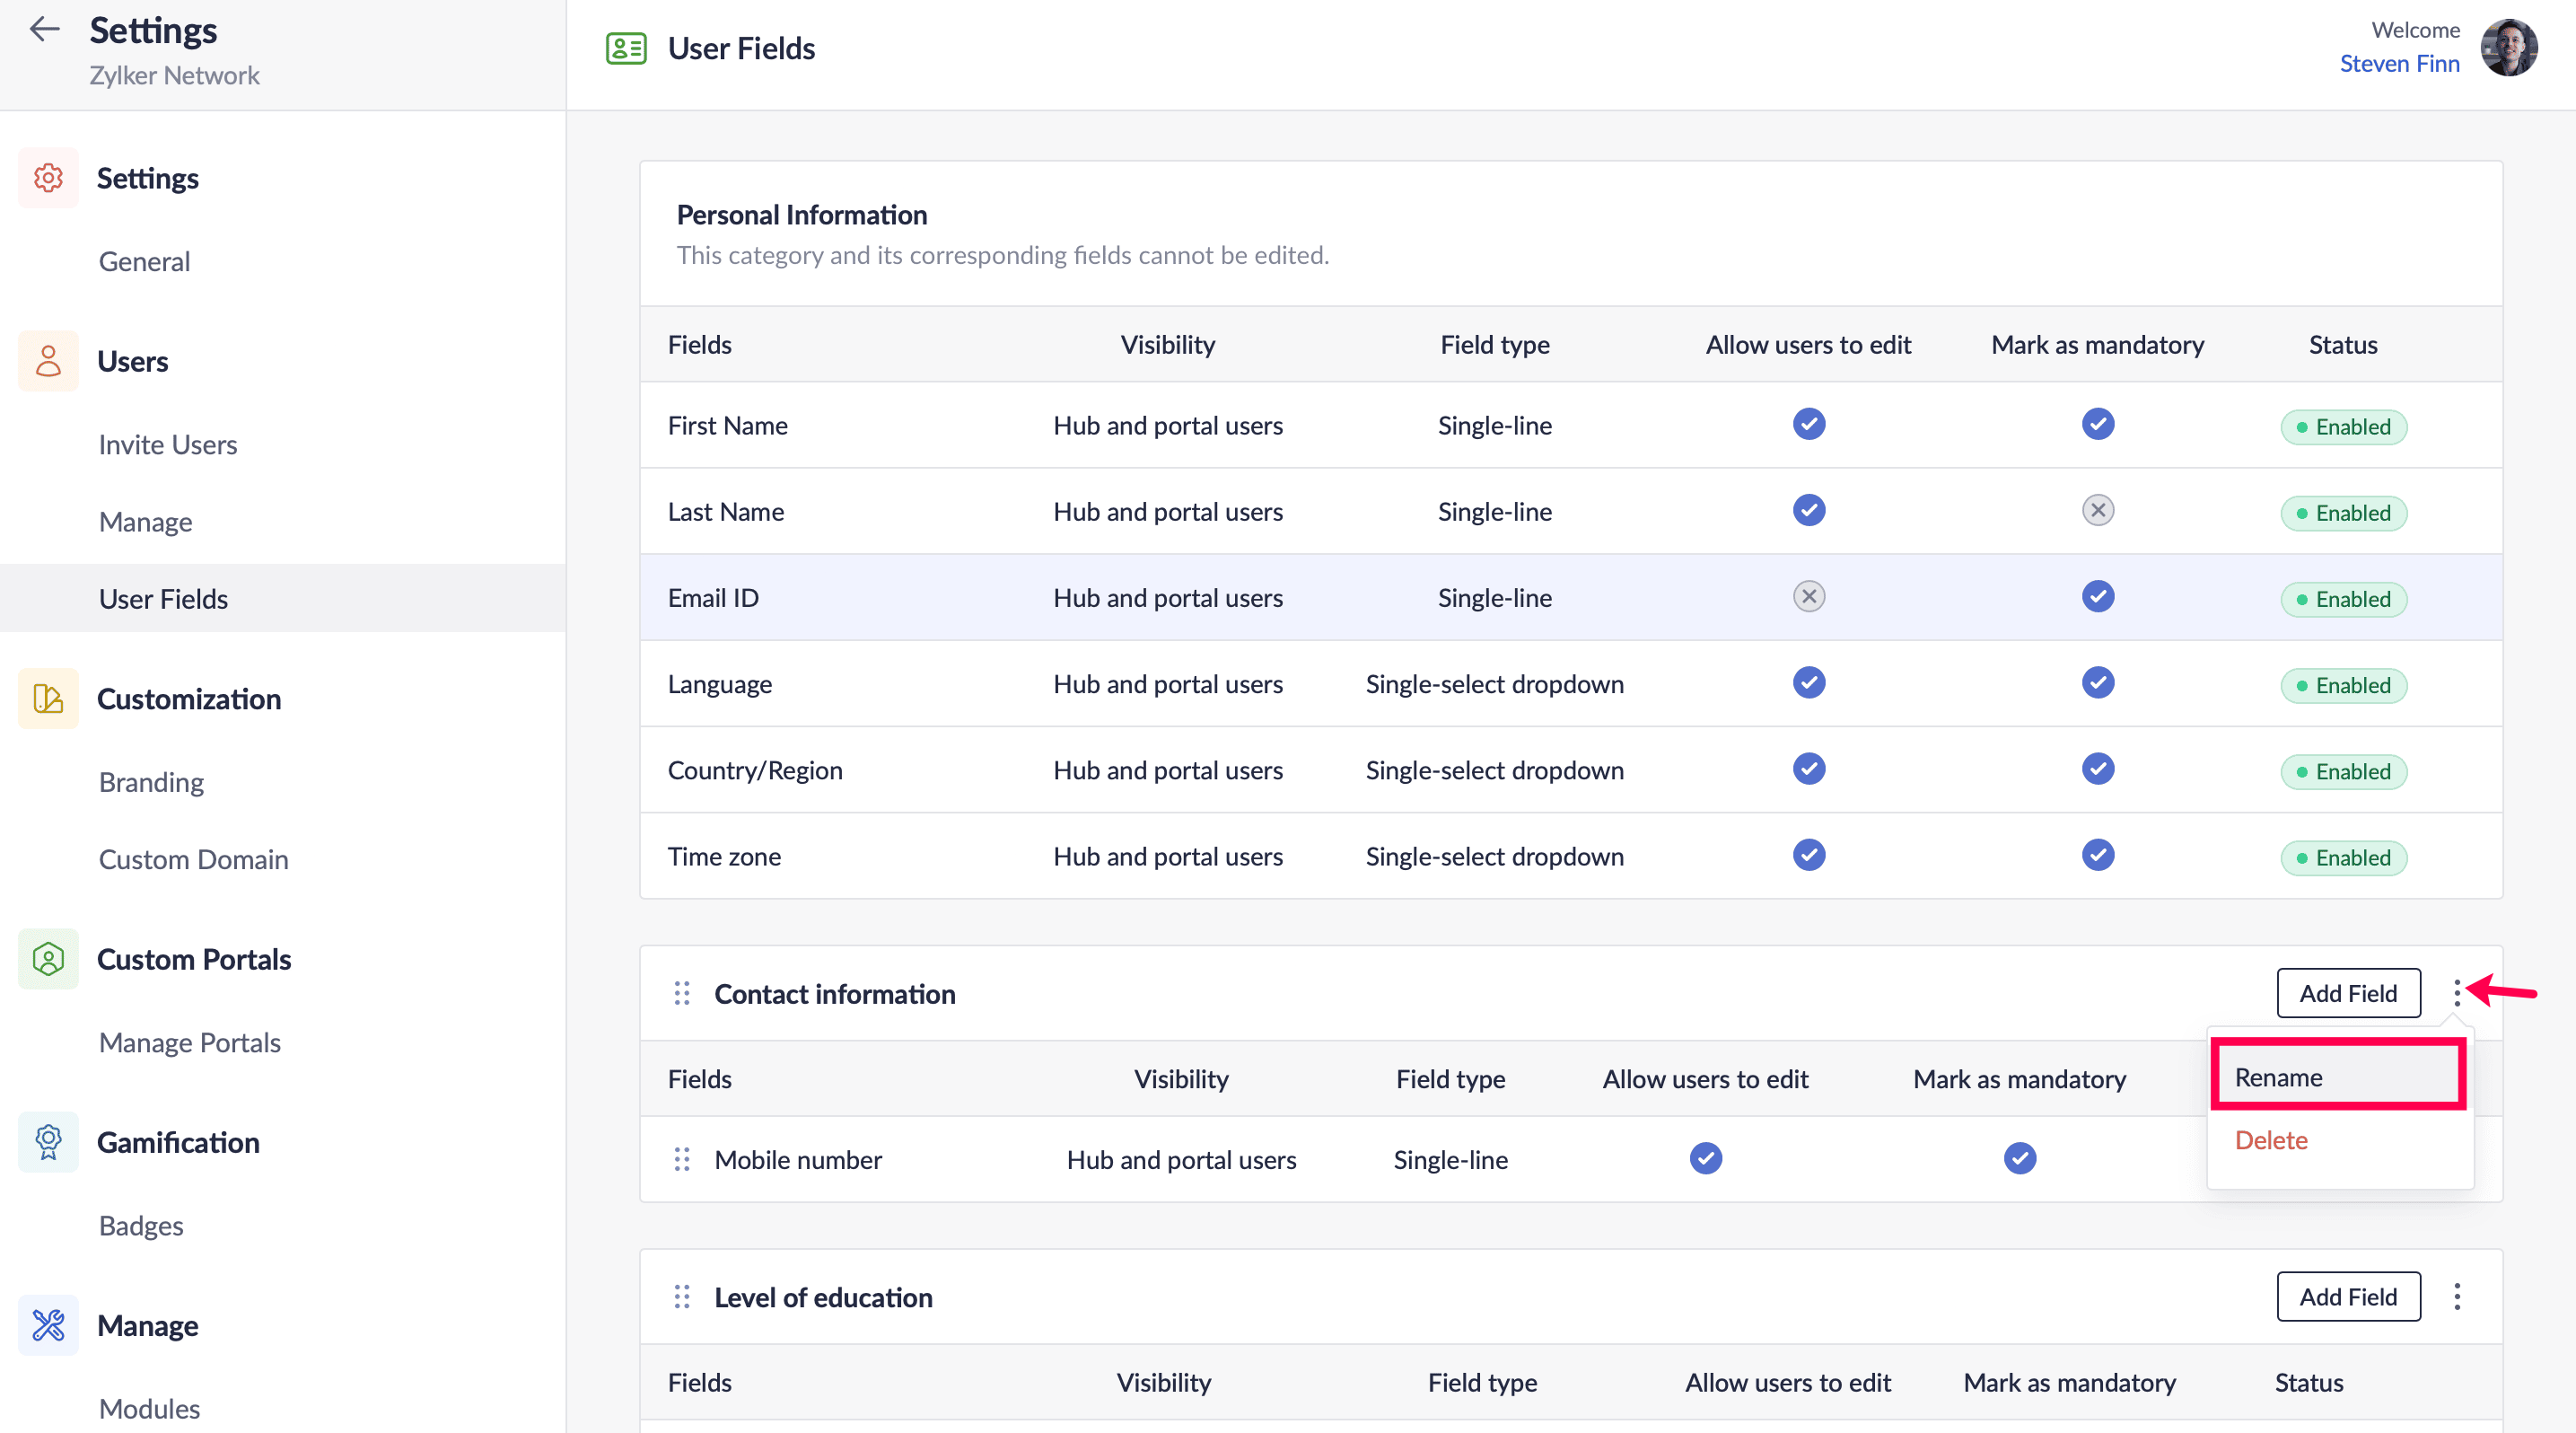Click the Custom Portals shield icon
The image size is (2576, 1433).
pyautogui.click(x=48, y=959)
